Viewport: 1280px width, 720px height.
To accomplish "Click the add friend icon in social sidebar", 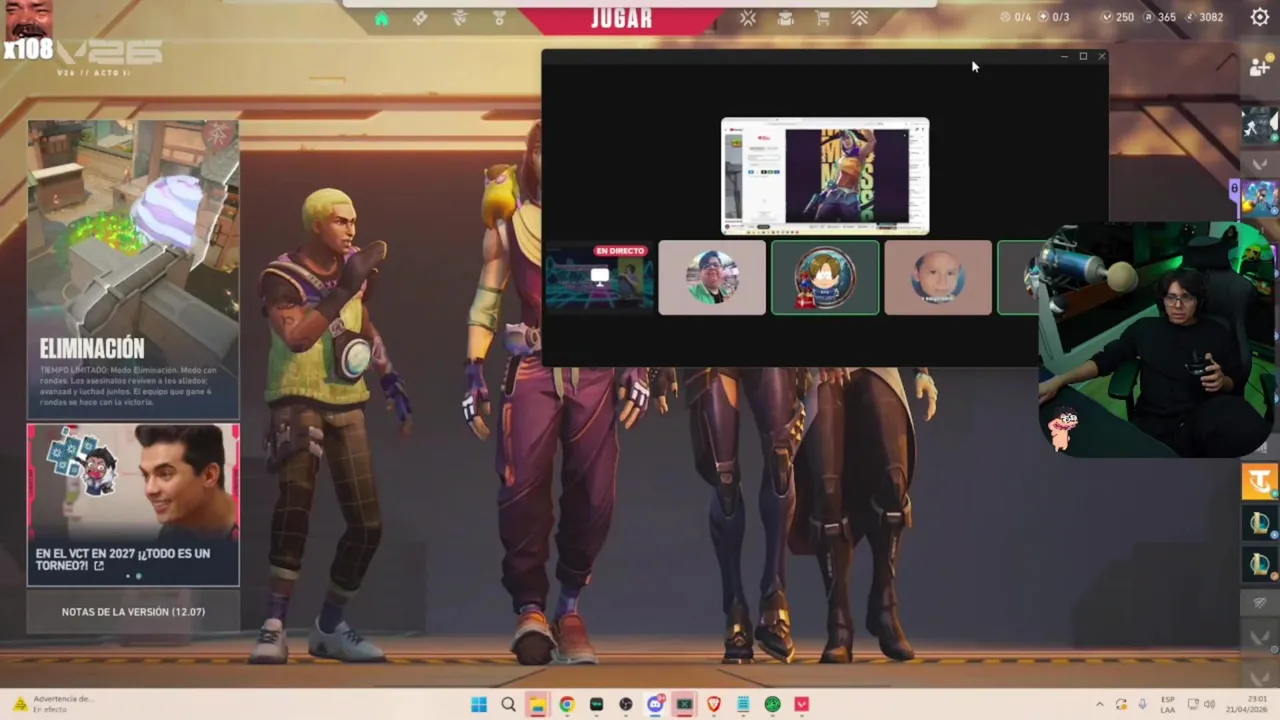I will pos(1260,67).
